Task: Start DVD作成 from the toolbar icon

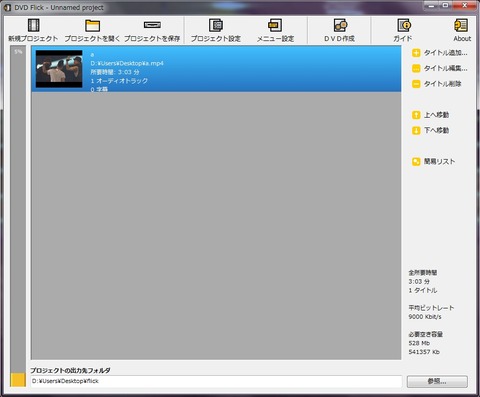Action: pyautogui.click(x=340, y=25)
